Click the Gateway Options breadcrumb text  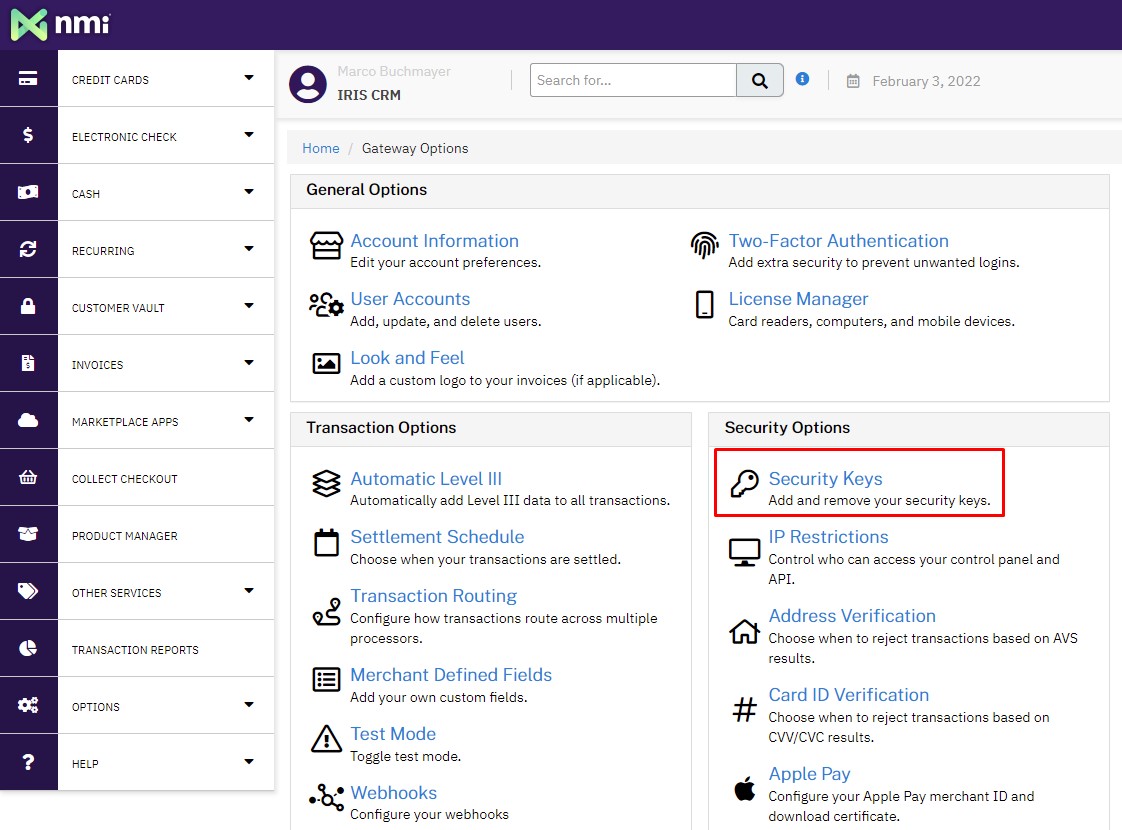point(415,148)
